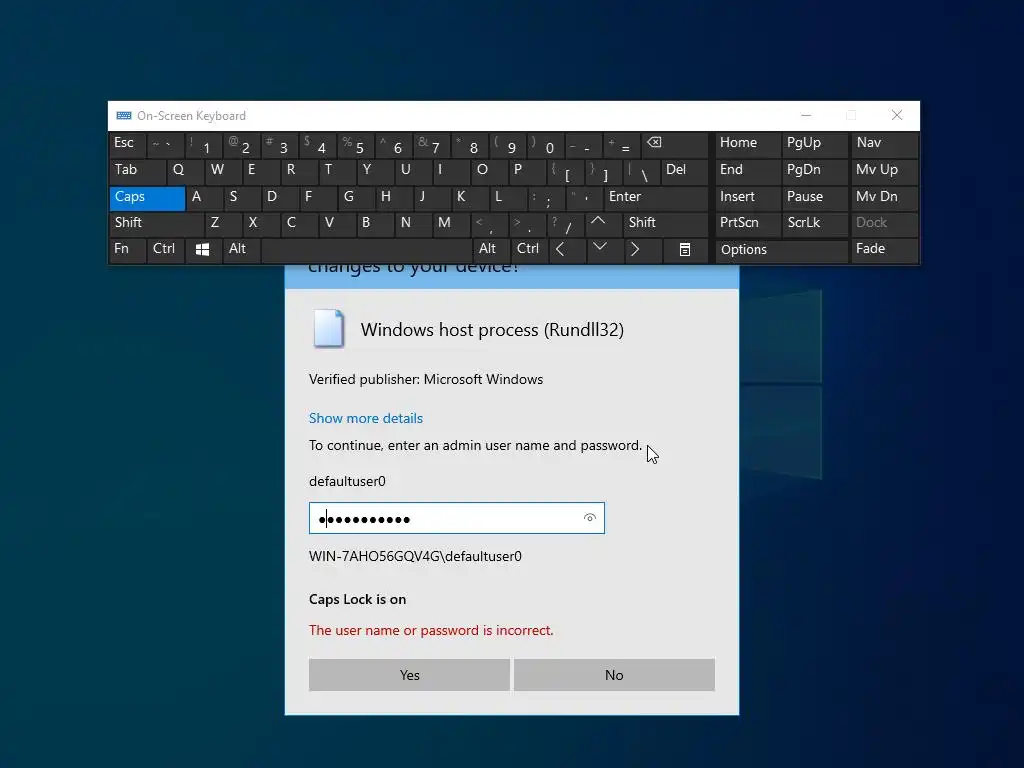Toggle the Fn key
The image size is (1024, 768).
point(127,250)
